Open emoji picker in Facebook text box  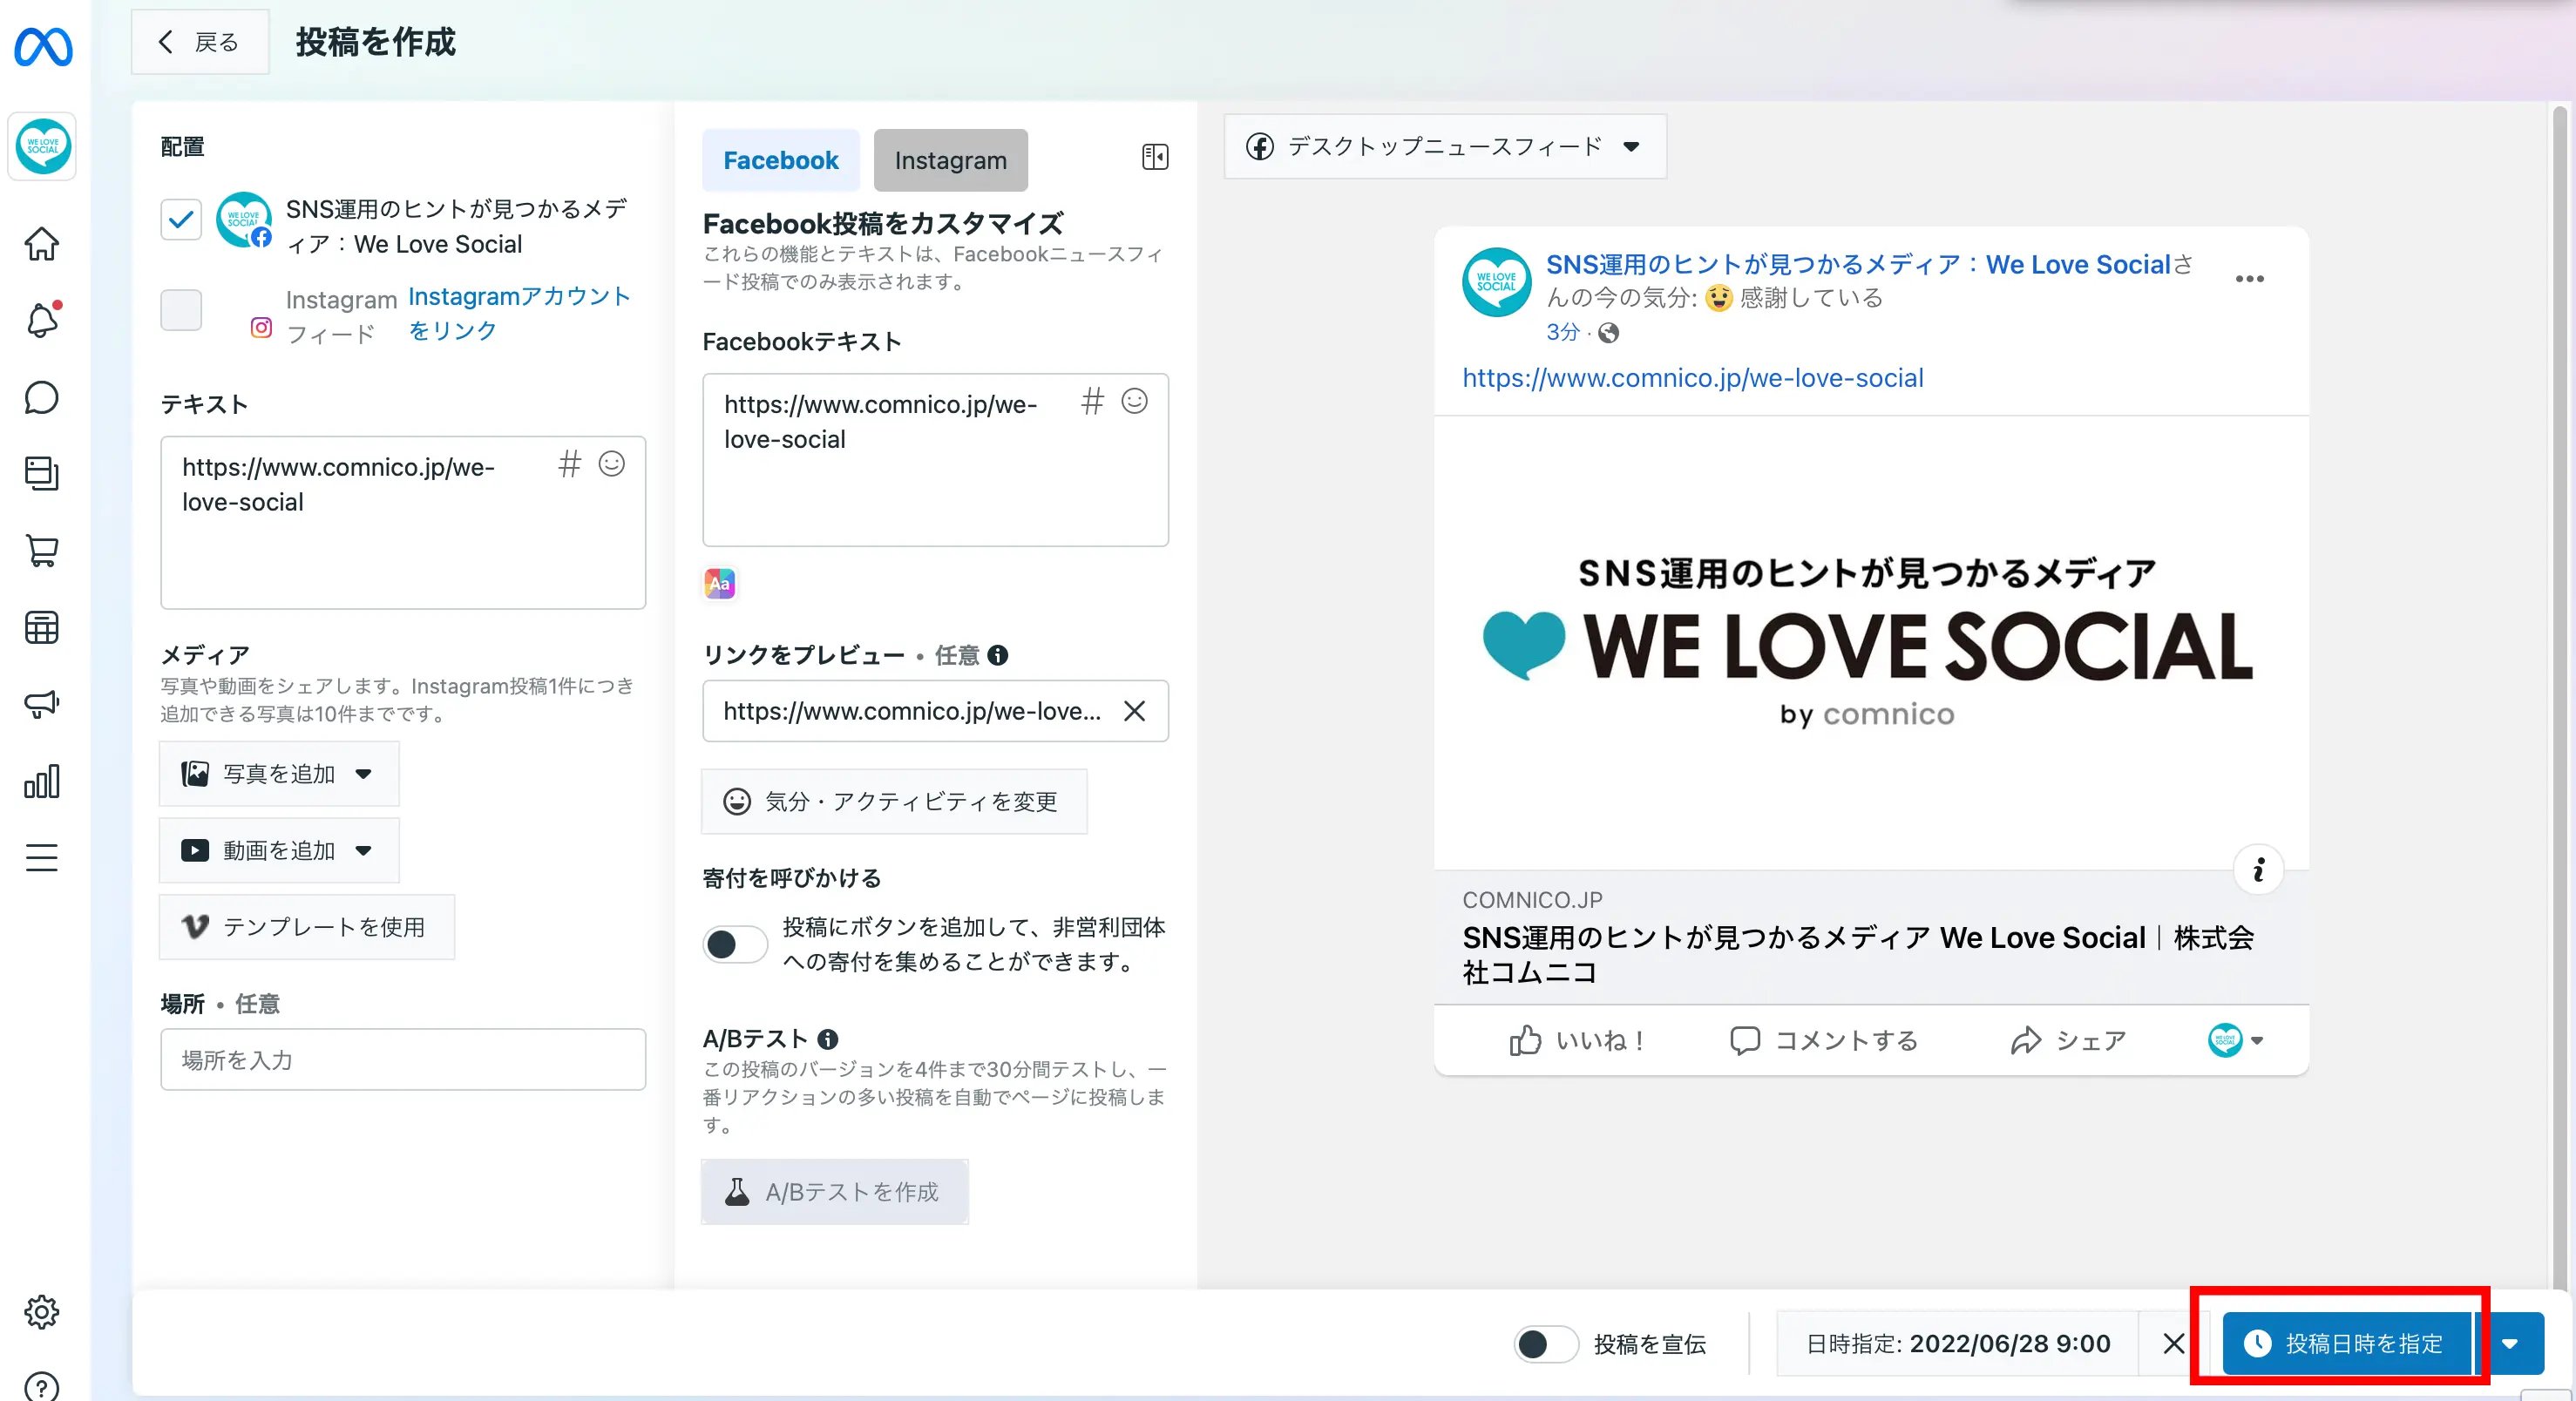1135,401
